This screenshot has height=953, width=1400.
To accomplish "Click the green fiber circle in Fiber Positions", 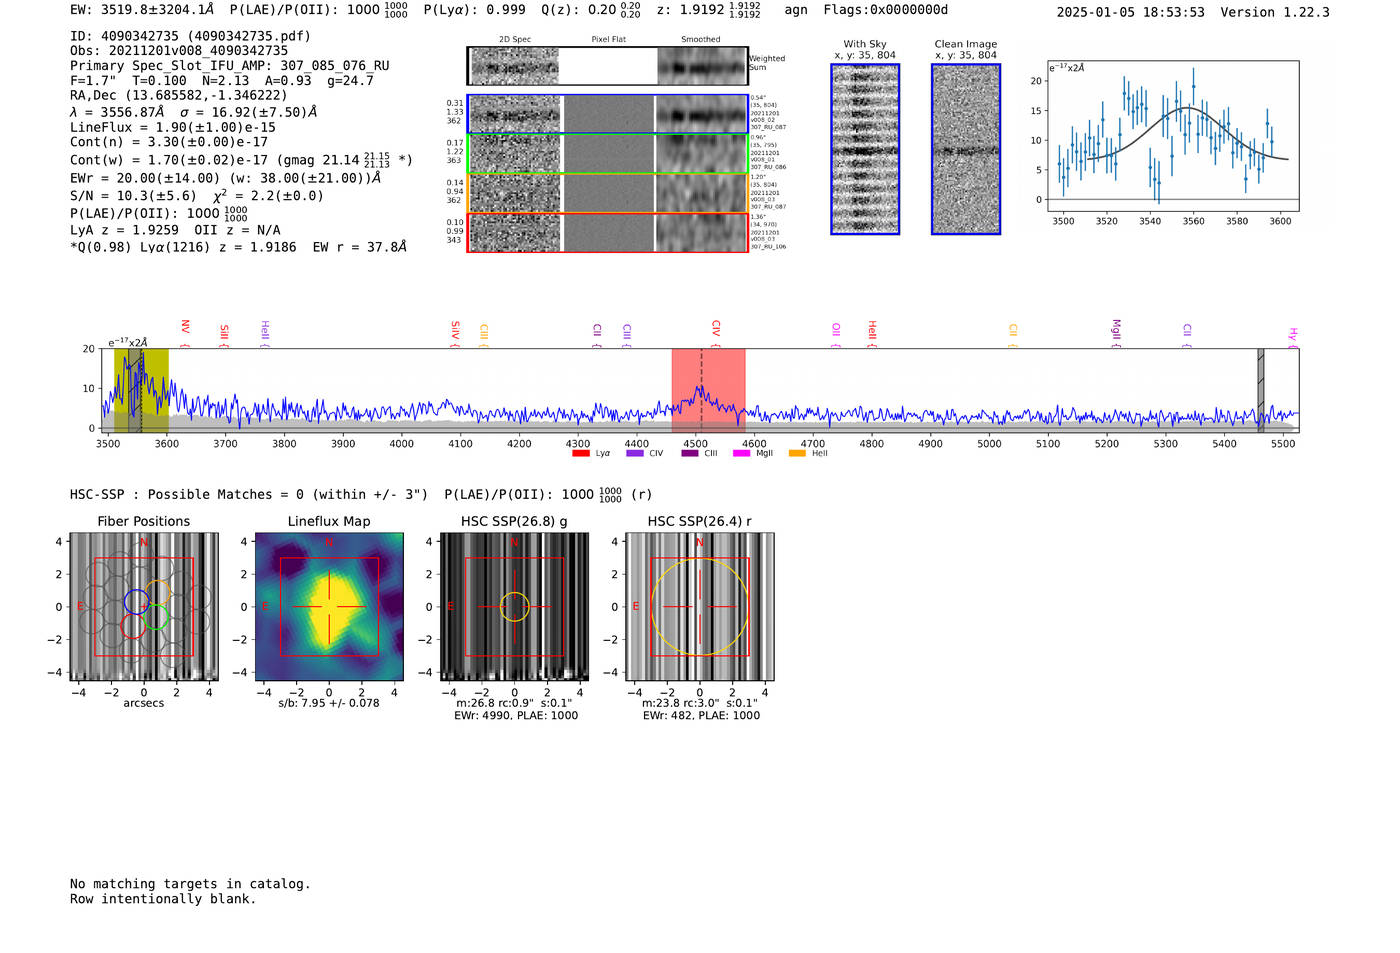I will click(x=155, y=617).
